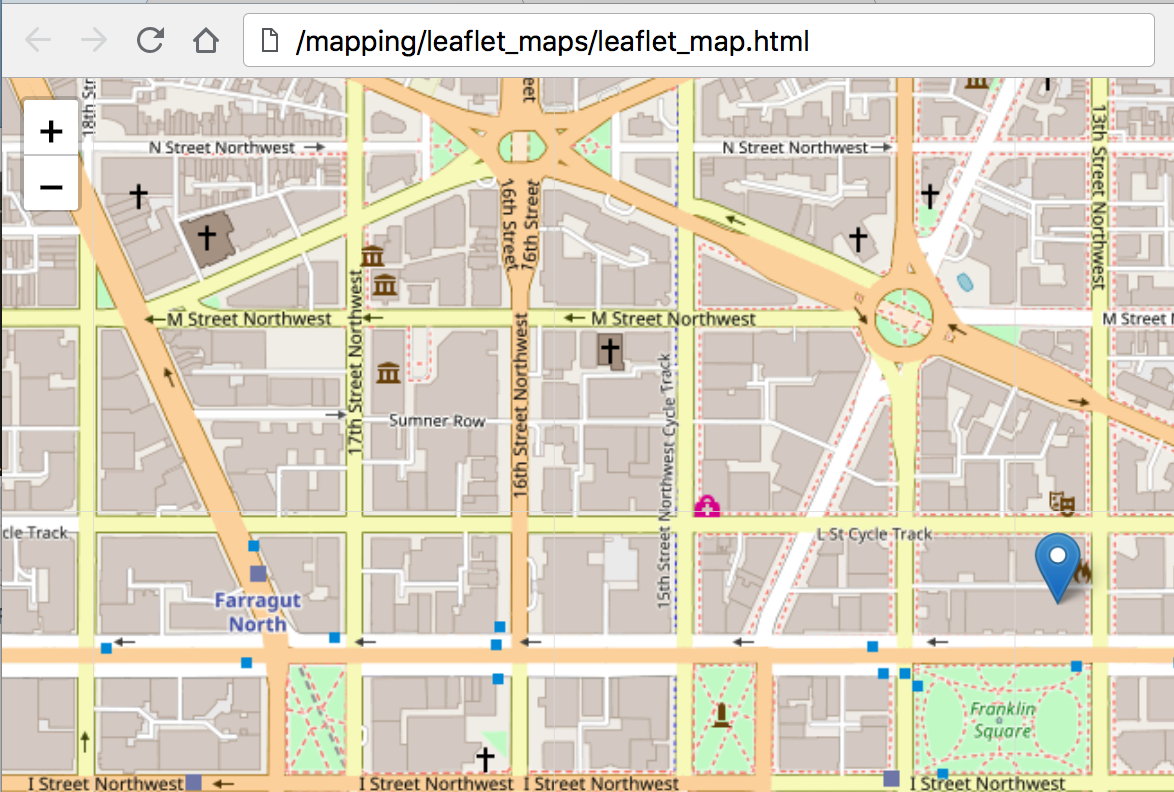
Task: Click the zoom in plus button
Action: click(51, 130)
